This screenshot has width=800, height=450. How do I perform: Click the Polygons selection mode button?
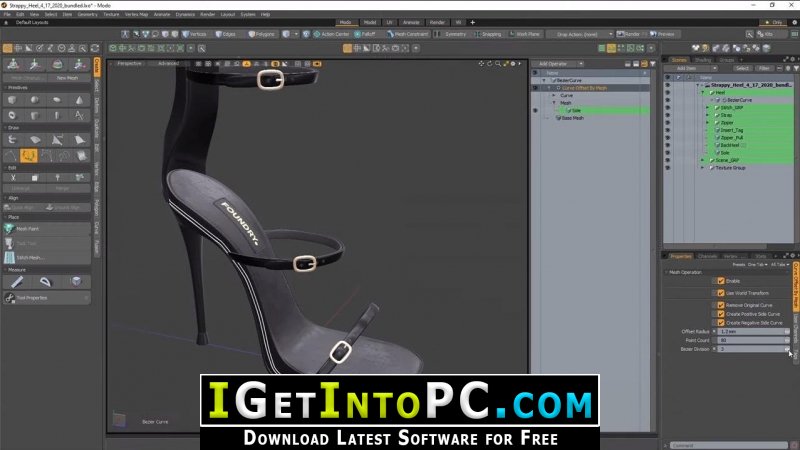[x=262, y=34]
